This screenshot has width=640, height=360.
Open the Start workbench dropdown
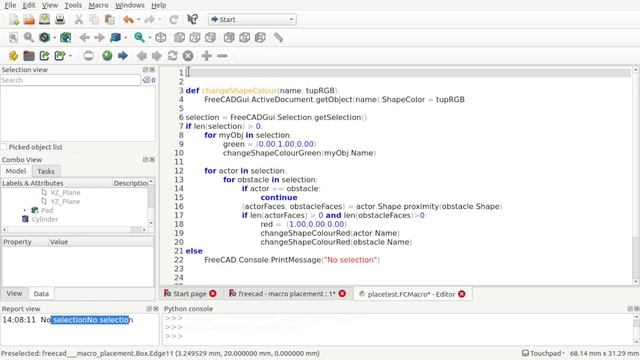[252, 19]
